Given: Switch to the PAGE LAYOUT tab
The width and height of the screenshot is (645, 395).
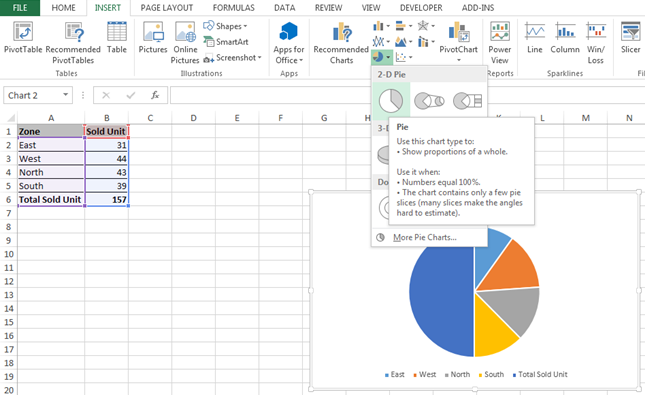Looking at the screenshot, I should click(x=167, y=8).
